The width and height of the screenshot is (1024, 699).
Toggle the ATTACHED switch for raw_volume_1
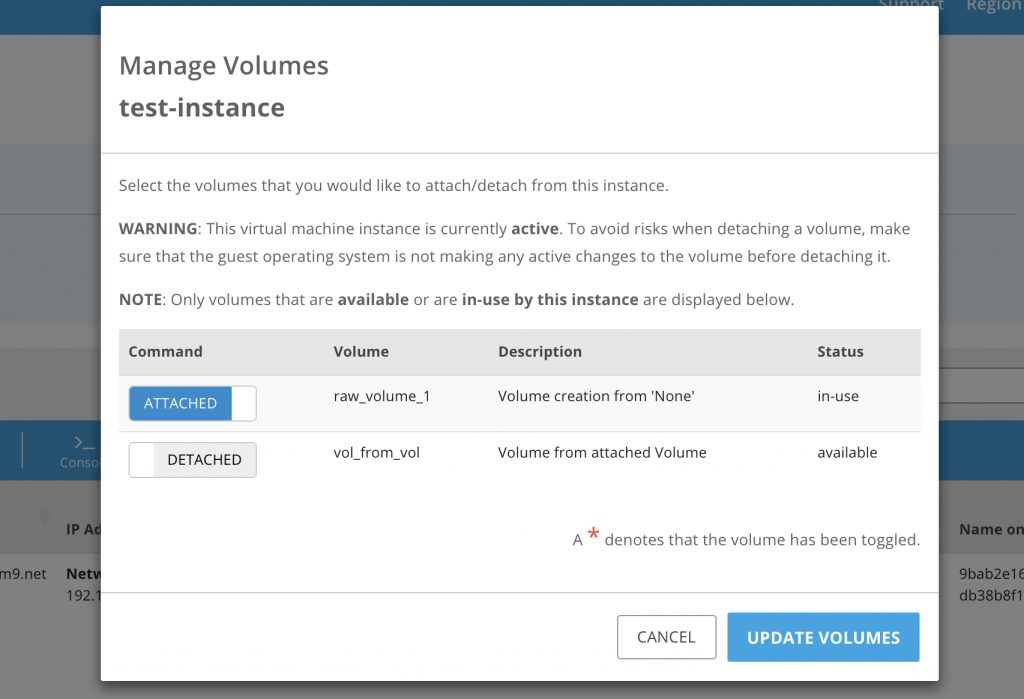click(x=192, y=404)
